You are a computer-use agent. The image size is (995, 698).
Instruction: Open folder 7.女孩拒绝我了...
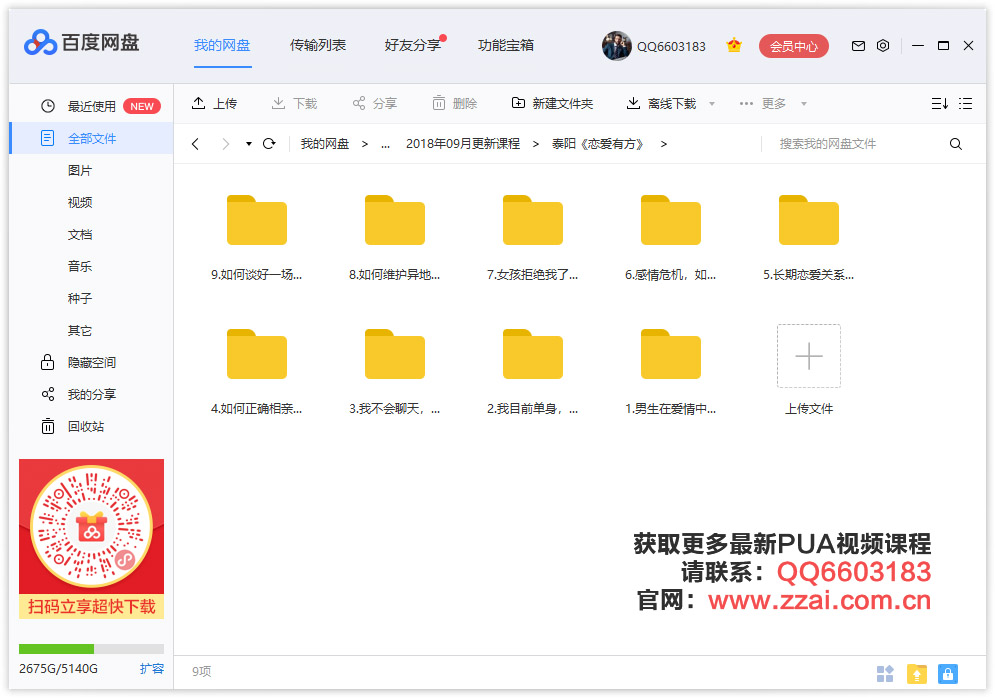(533, 237)
